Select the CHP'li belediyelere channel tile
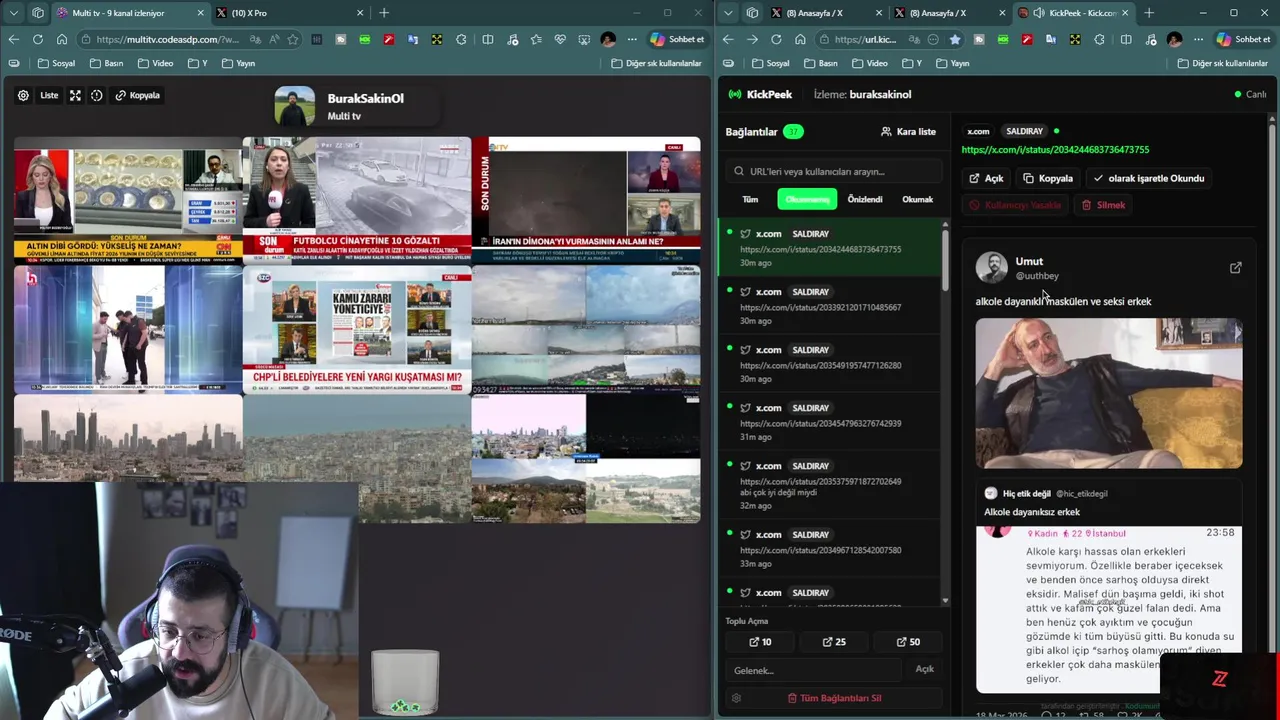Screen dimensions: 1280x720 pyautogui.click(x=356, y=329)
